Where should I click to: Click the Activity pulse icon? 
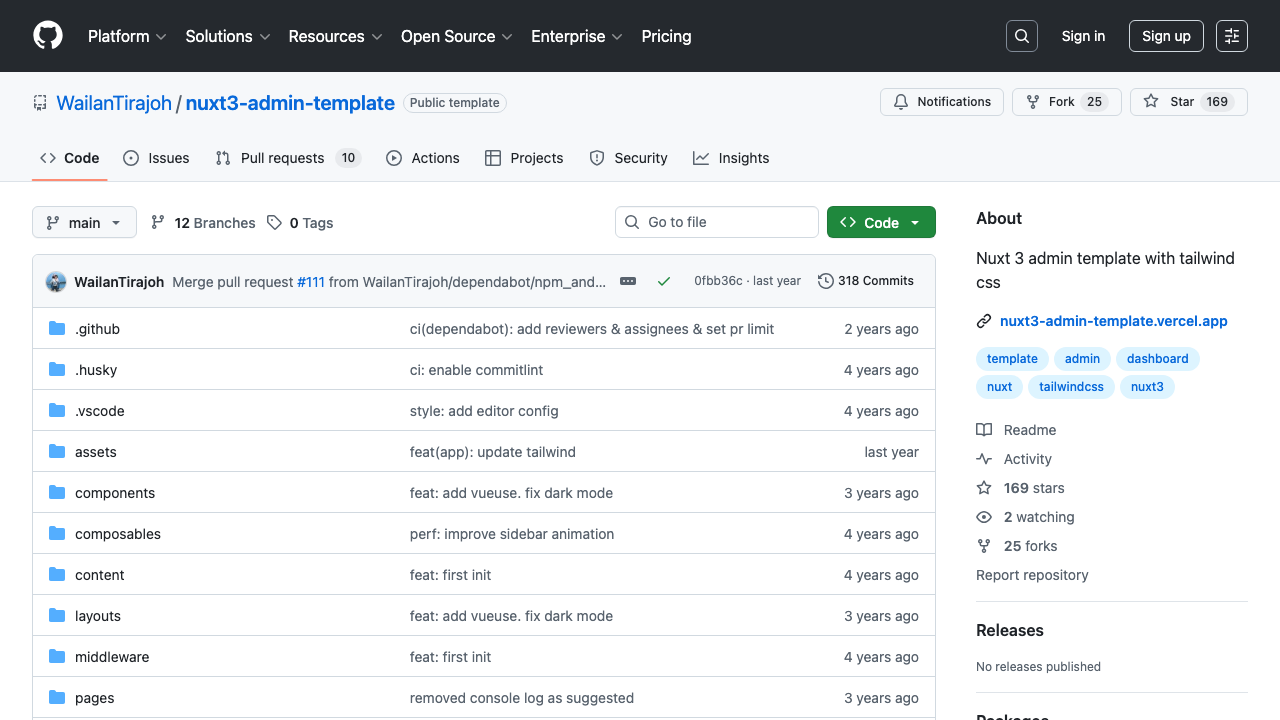click(983, 458)
